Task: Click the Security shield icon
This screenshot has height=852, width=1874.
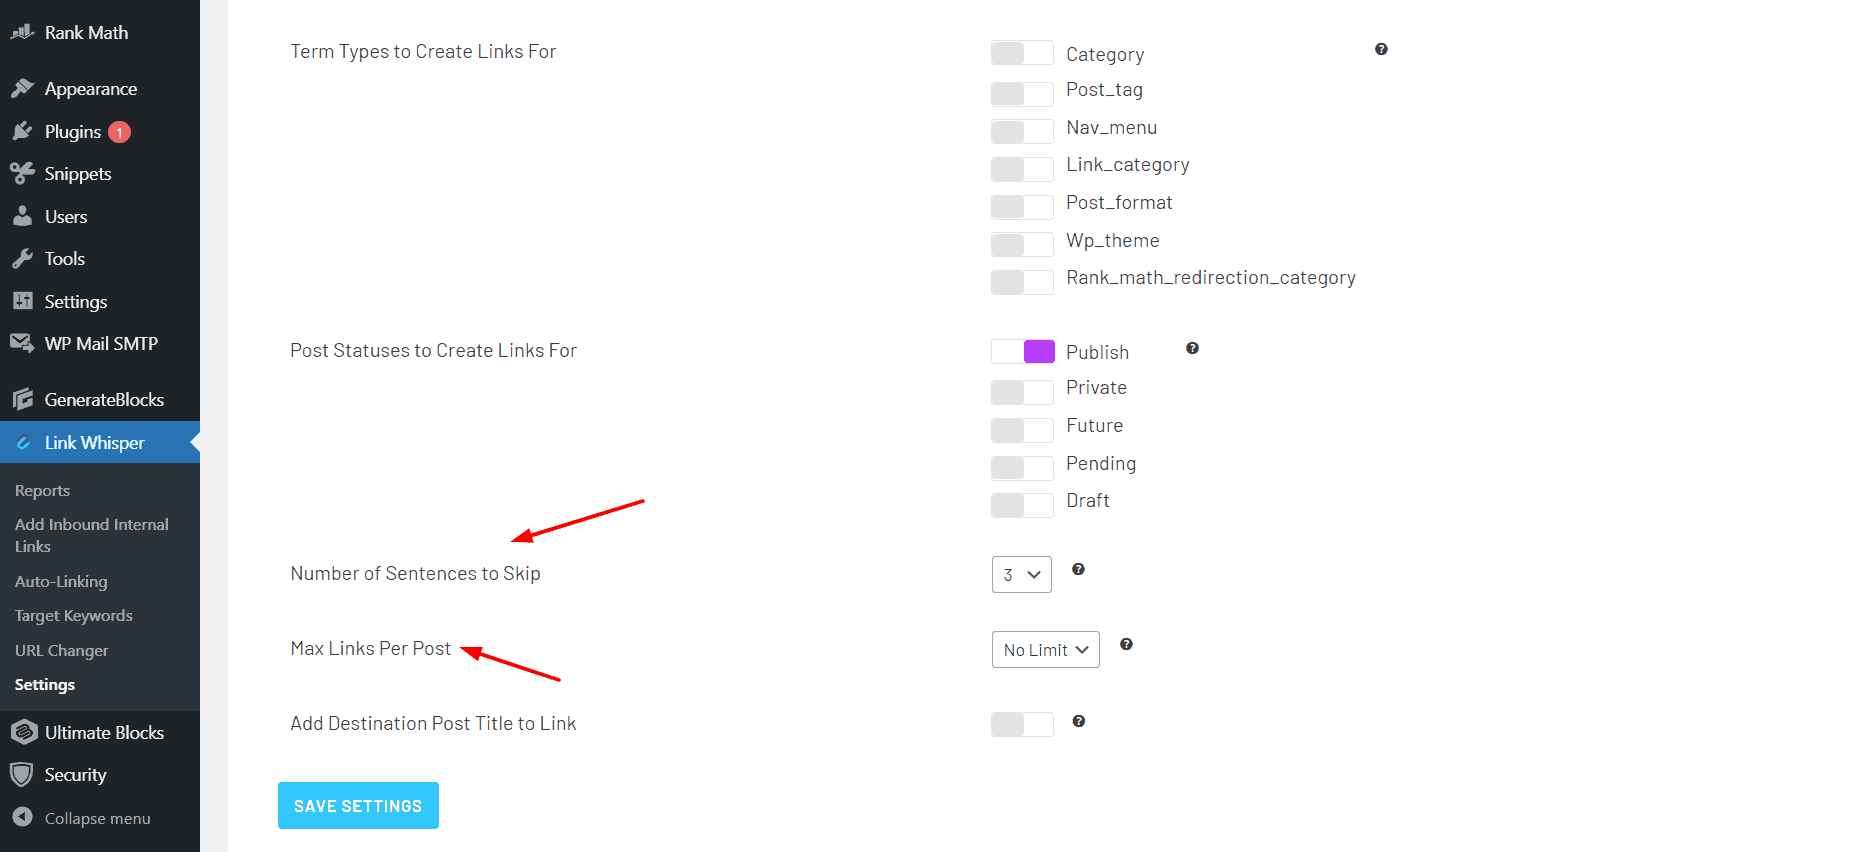Action: [22, 775]
